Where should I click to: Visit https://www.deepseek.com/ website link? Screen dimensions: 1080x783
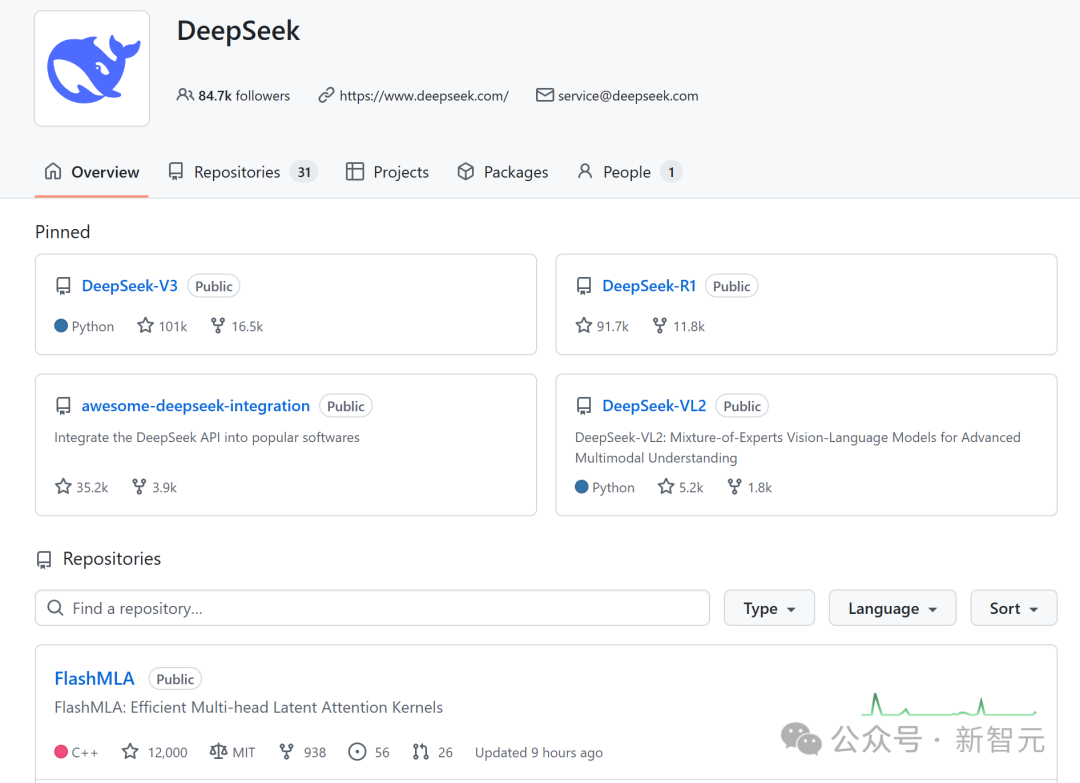tap(424, 96)
